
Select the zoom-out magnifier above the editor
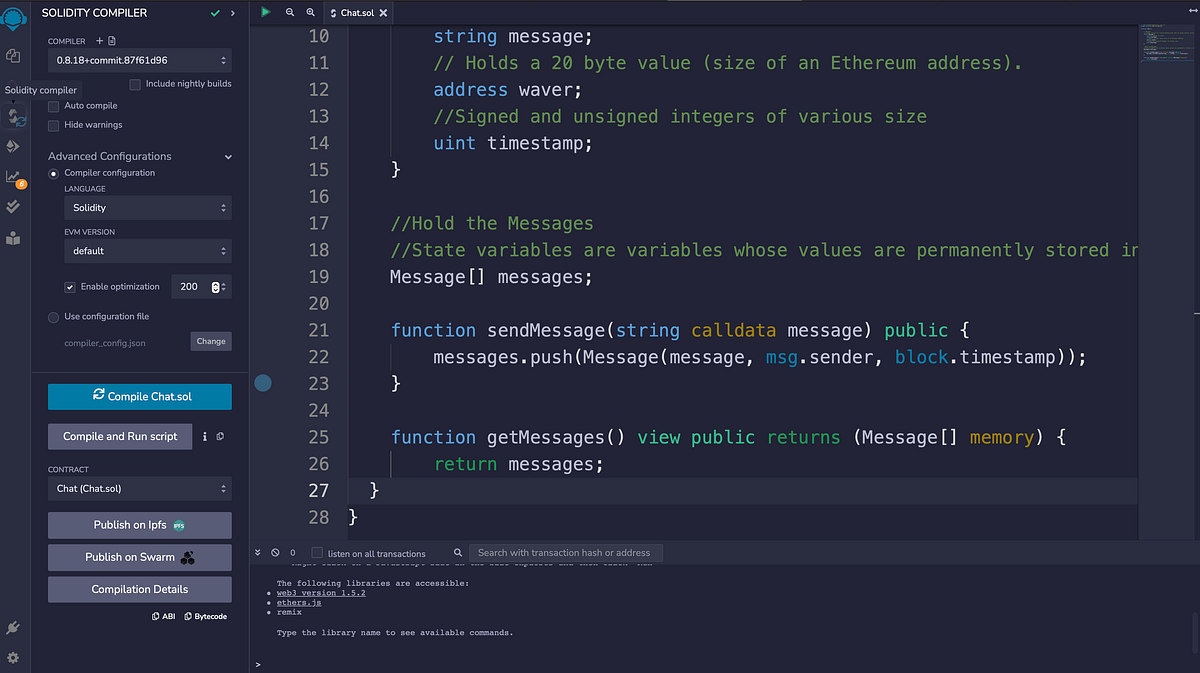coord(289,12)
